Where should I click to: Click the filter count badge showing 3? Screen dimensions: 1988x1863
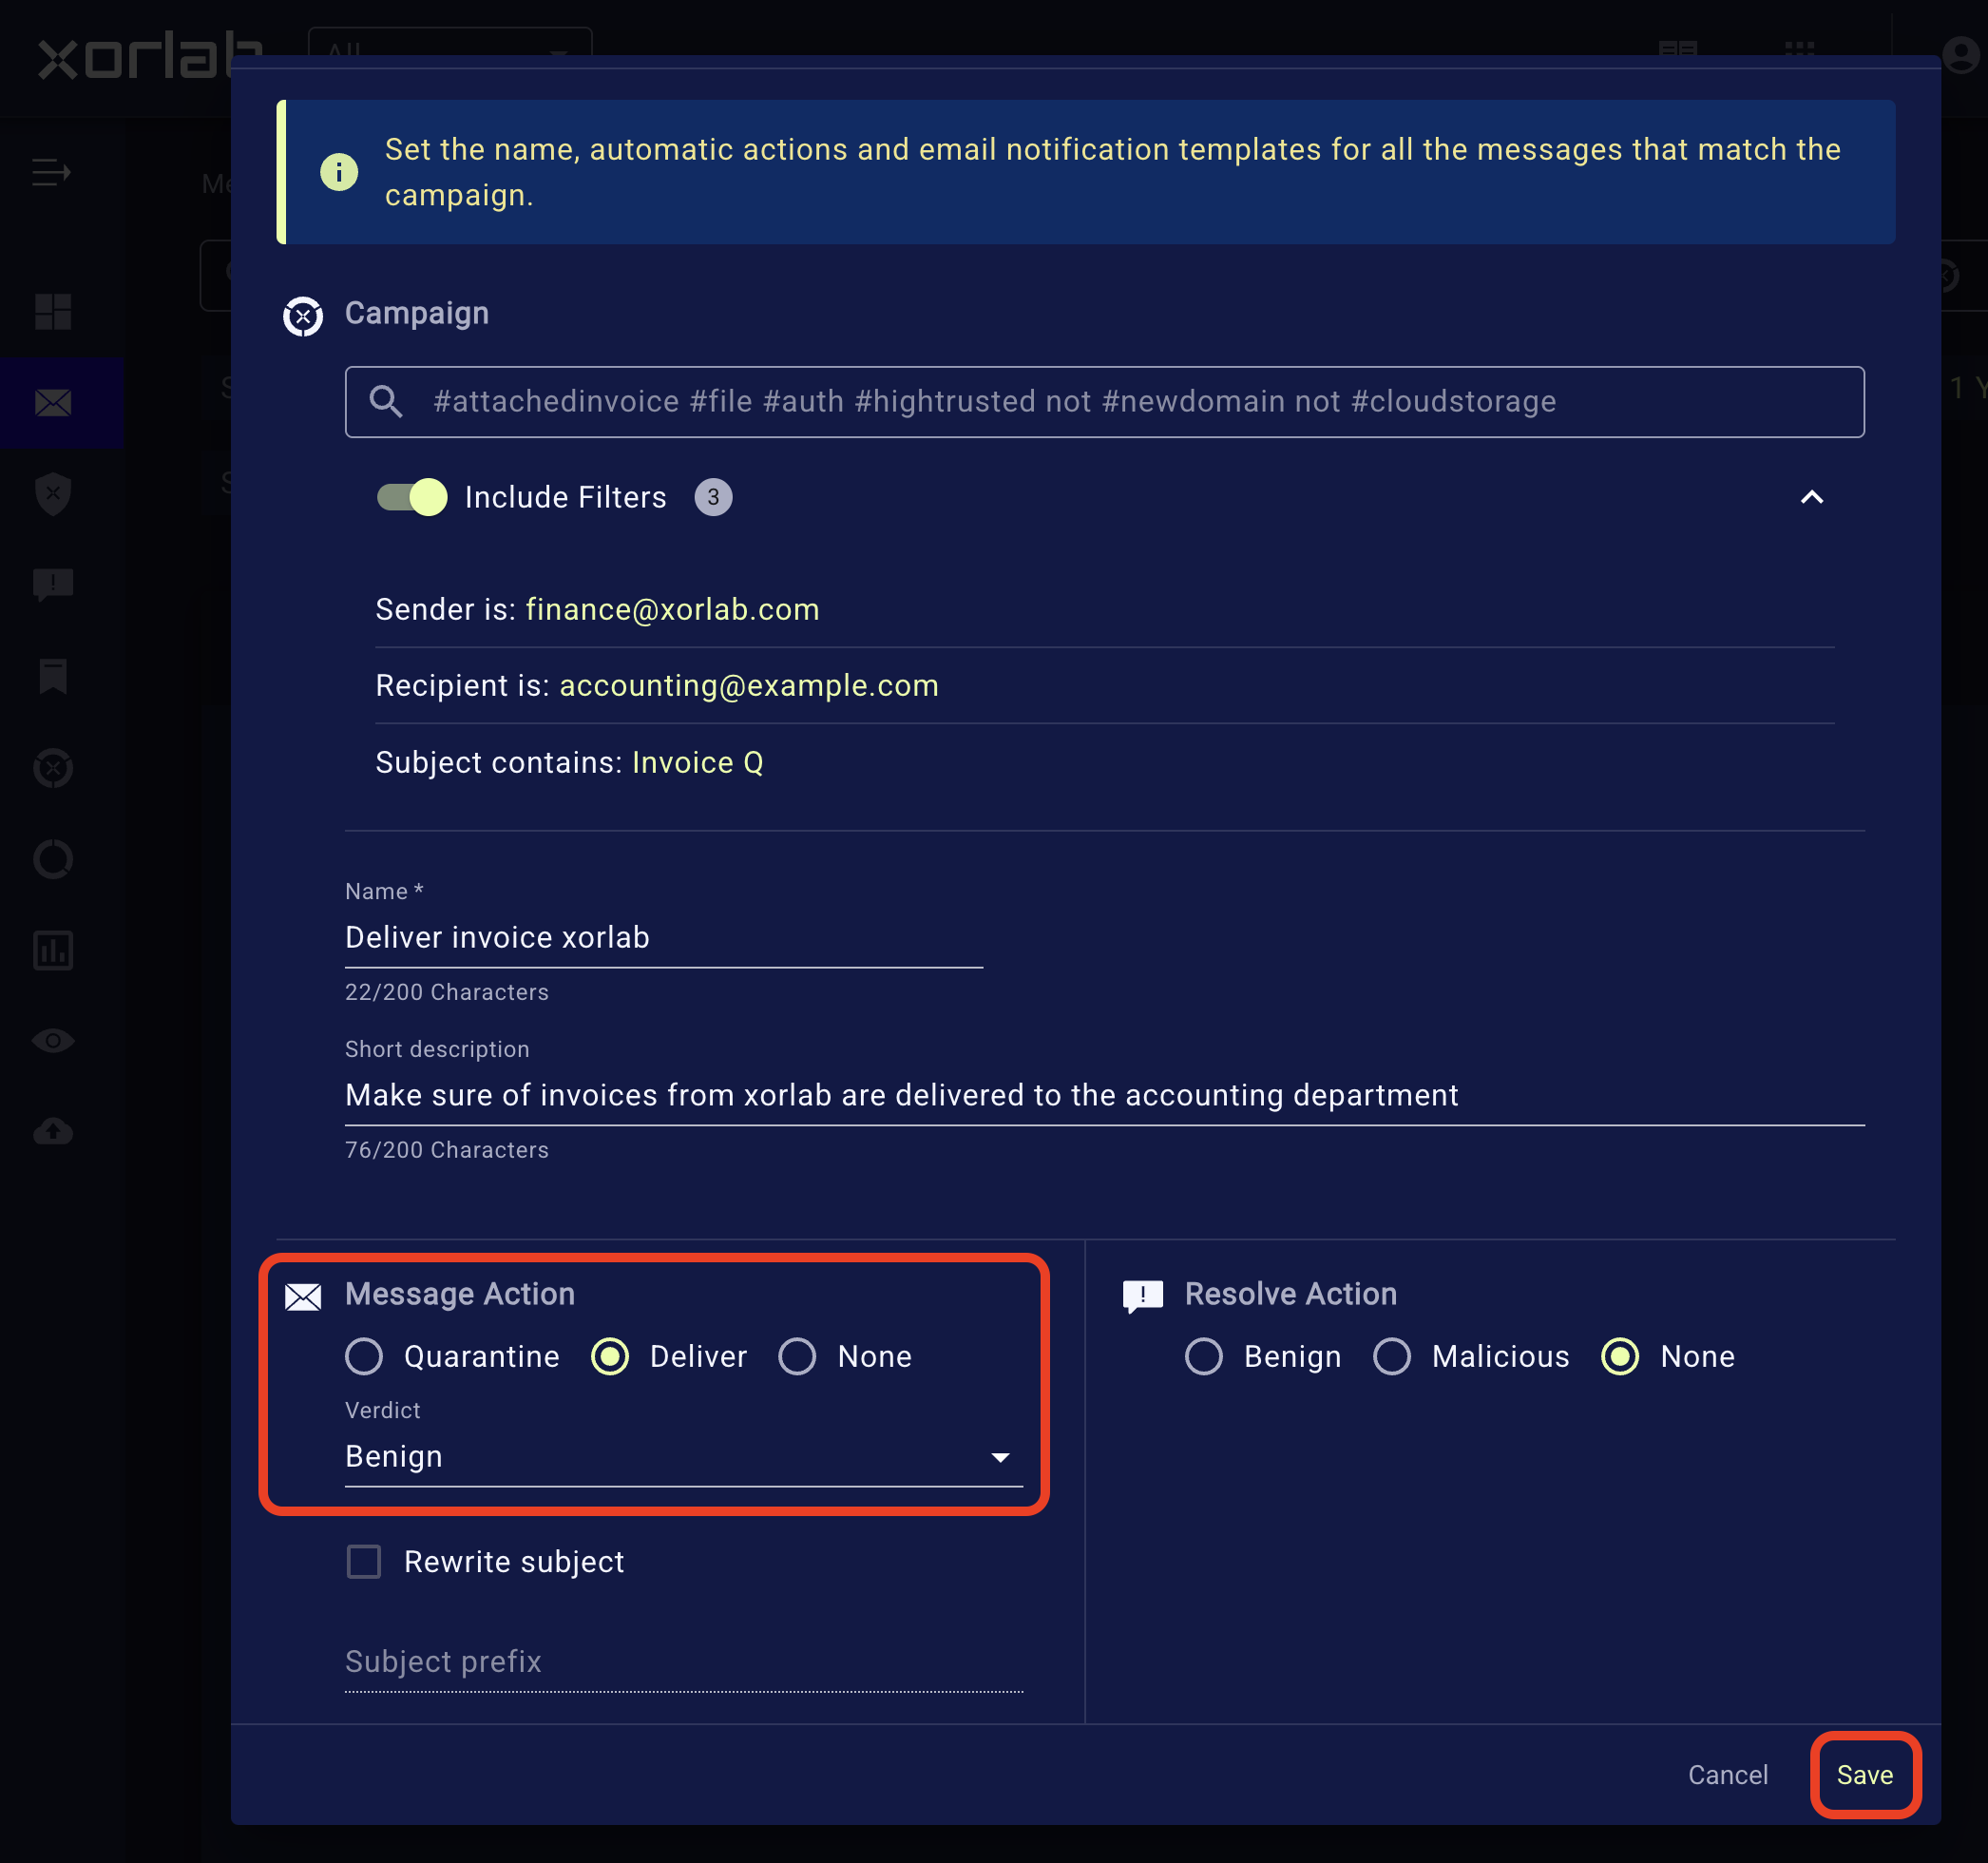(713, 497)
